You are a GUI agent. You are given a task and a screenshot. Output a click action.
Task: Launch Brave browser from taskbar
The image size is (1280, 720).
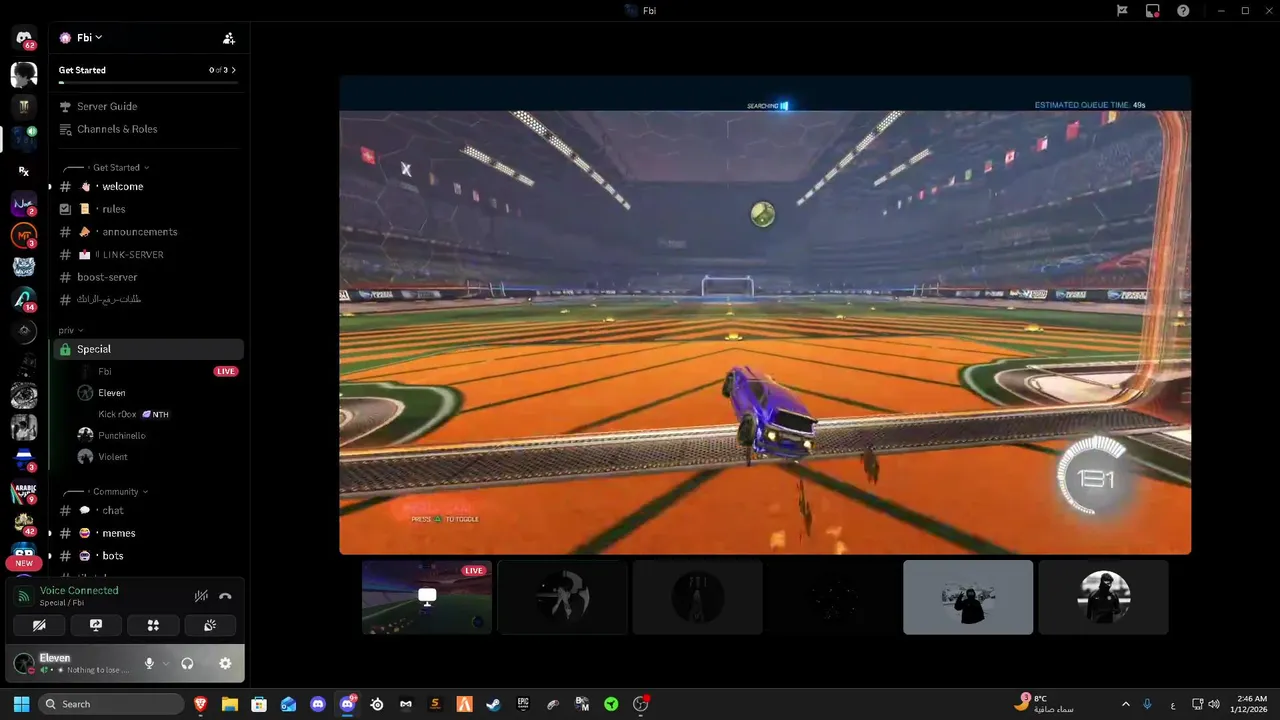pos(201,704)
